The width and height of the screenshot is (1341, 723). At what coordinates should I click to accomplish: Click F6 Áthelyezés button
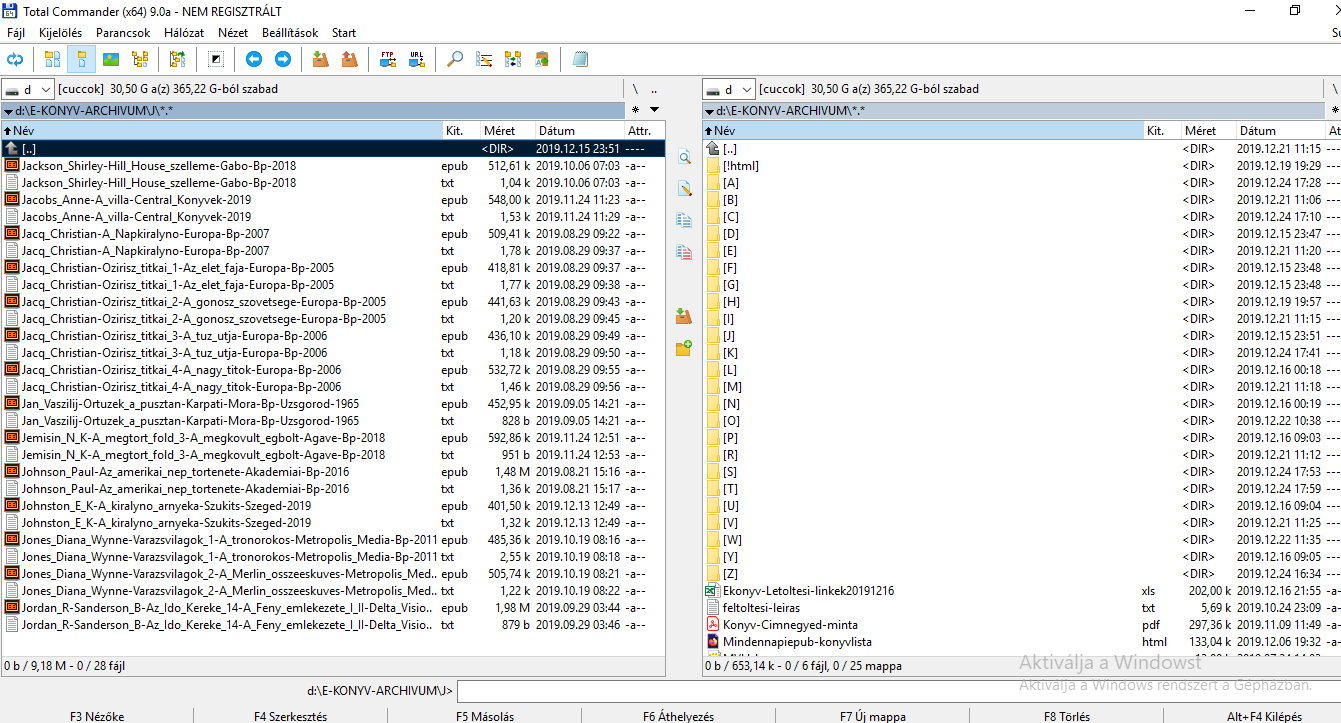(x=678, y=716)
